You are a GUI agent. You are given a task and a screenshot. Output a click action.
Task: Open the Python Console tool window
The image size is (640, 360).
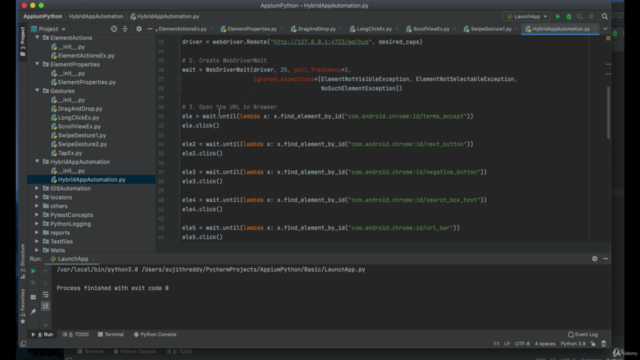[x=155, y=334]
